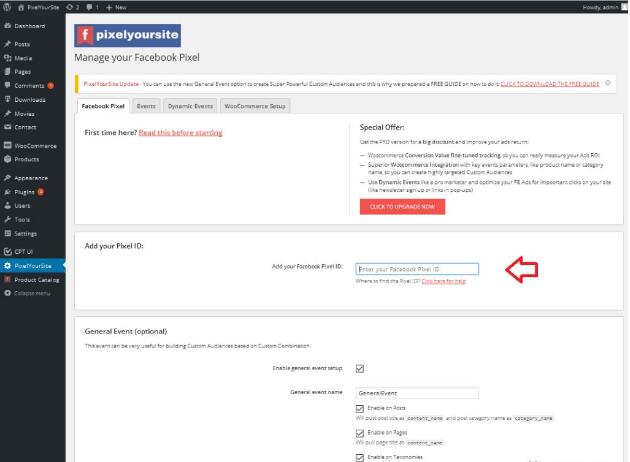
Task: Click the WordPress logo icon in admin bar
Action: point(6,7)
